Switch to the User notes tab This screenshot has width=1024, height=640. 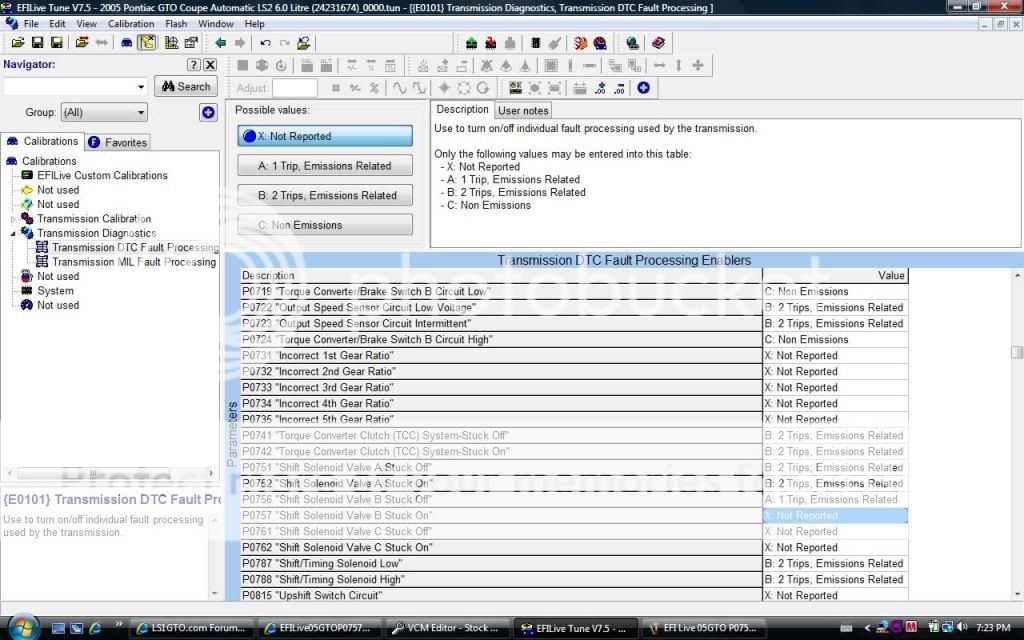click(523, 111)
